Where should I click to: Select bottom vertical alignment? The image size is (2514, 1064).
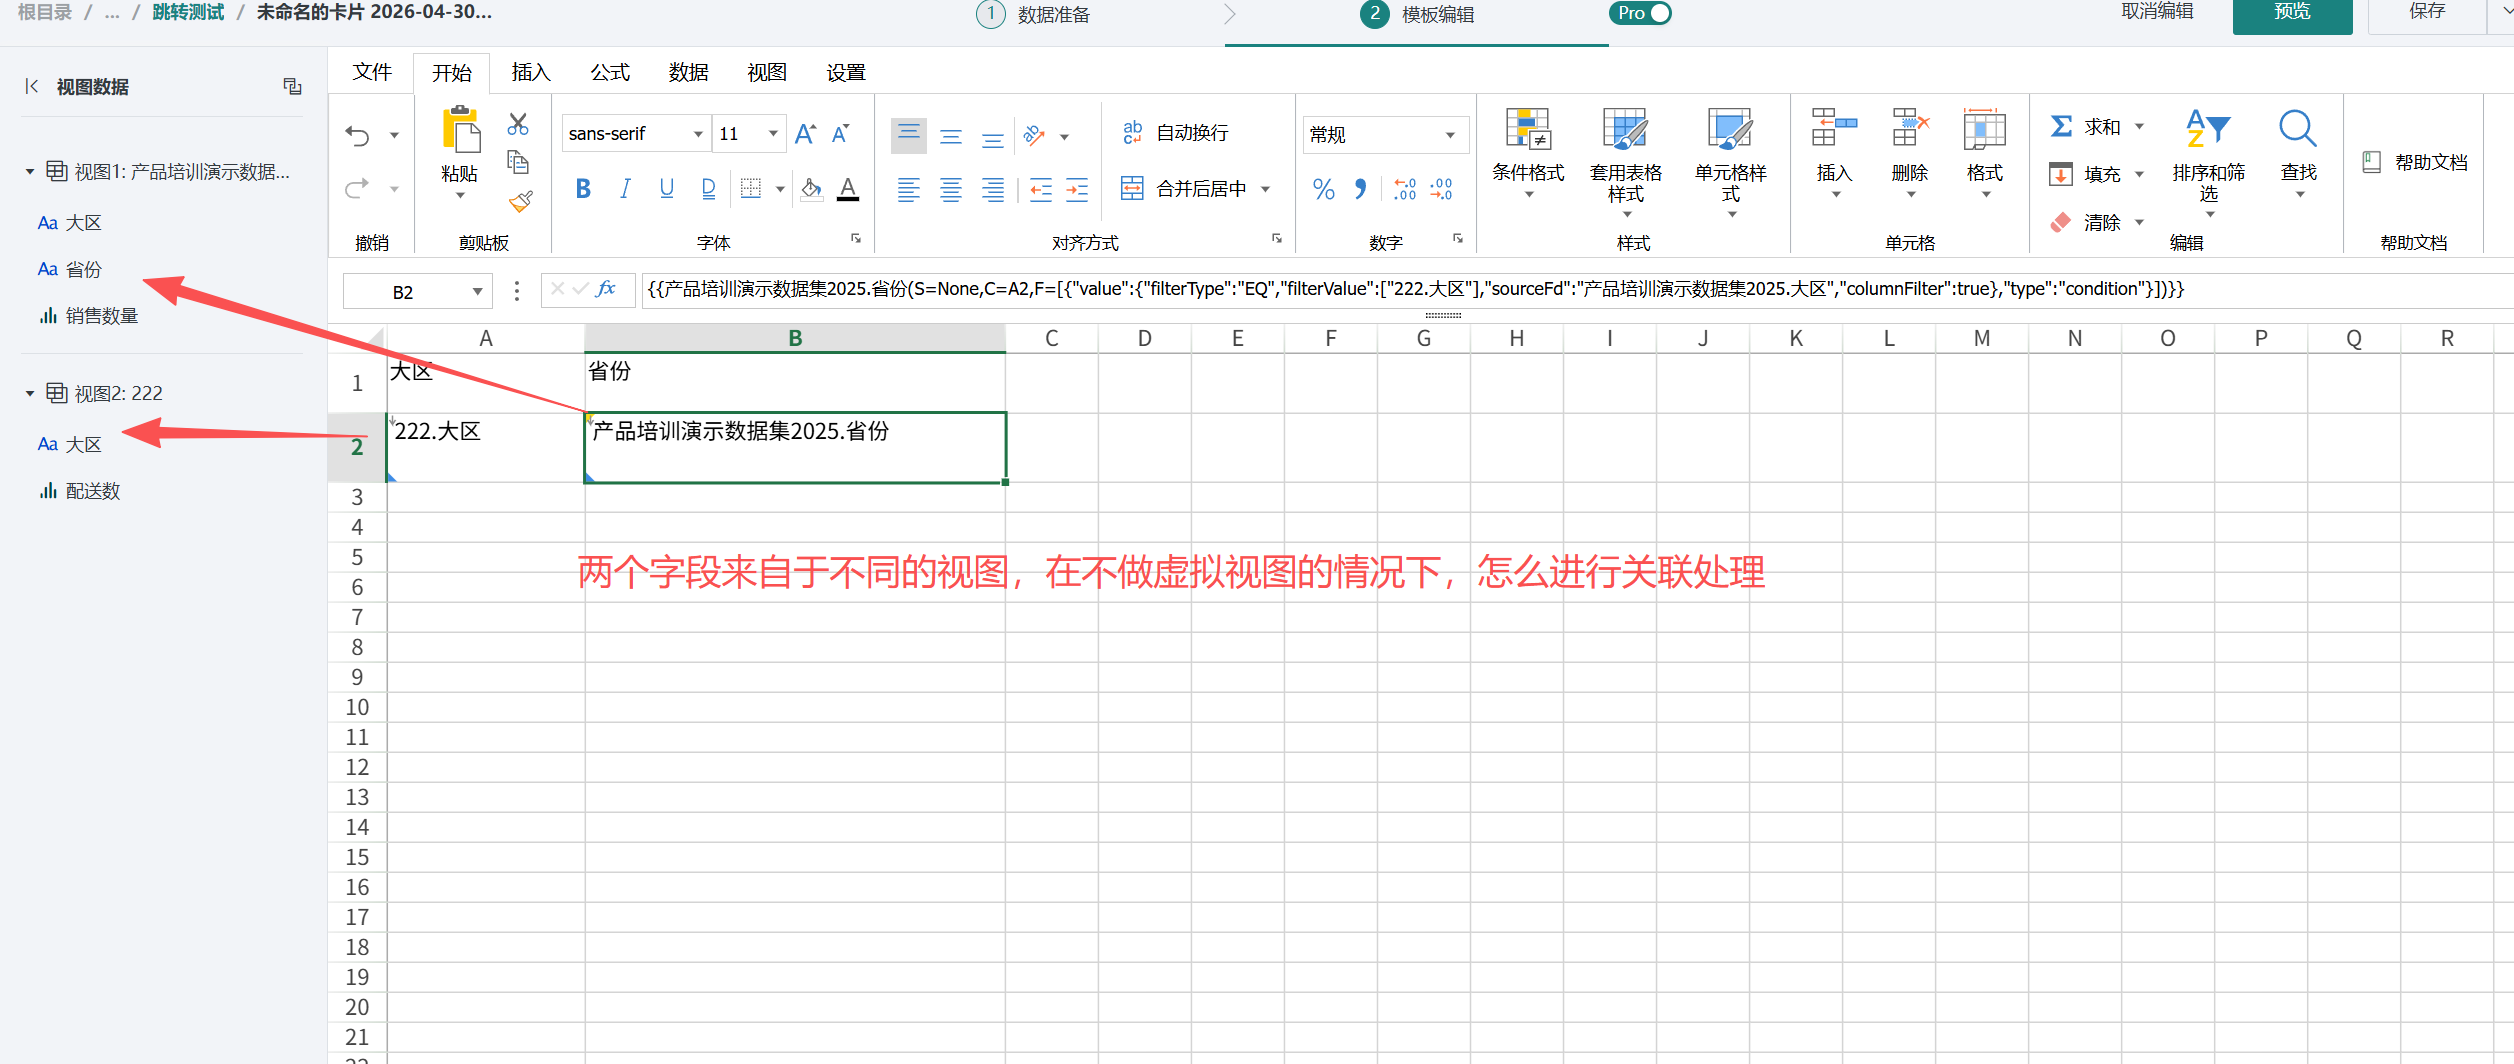click(993, 139)
